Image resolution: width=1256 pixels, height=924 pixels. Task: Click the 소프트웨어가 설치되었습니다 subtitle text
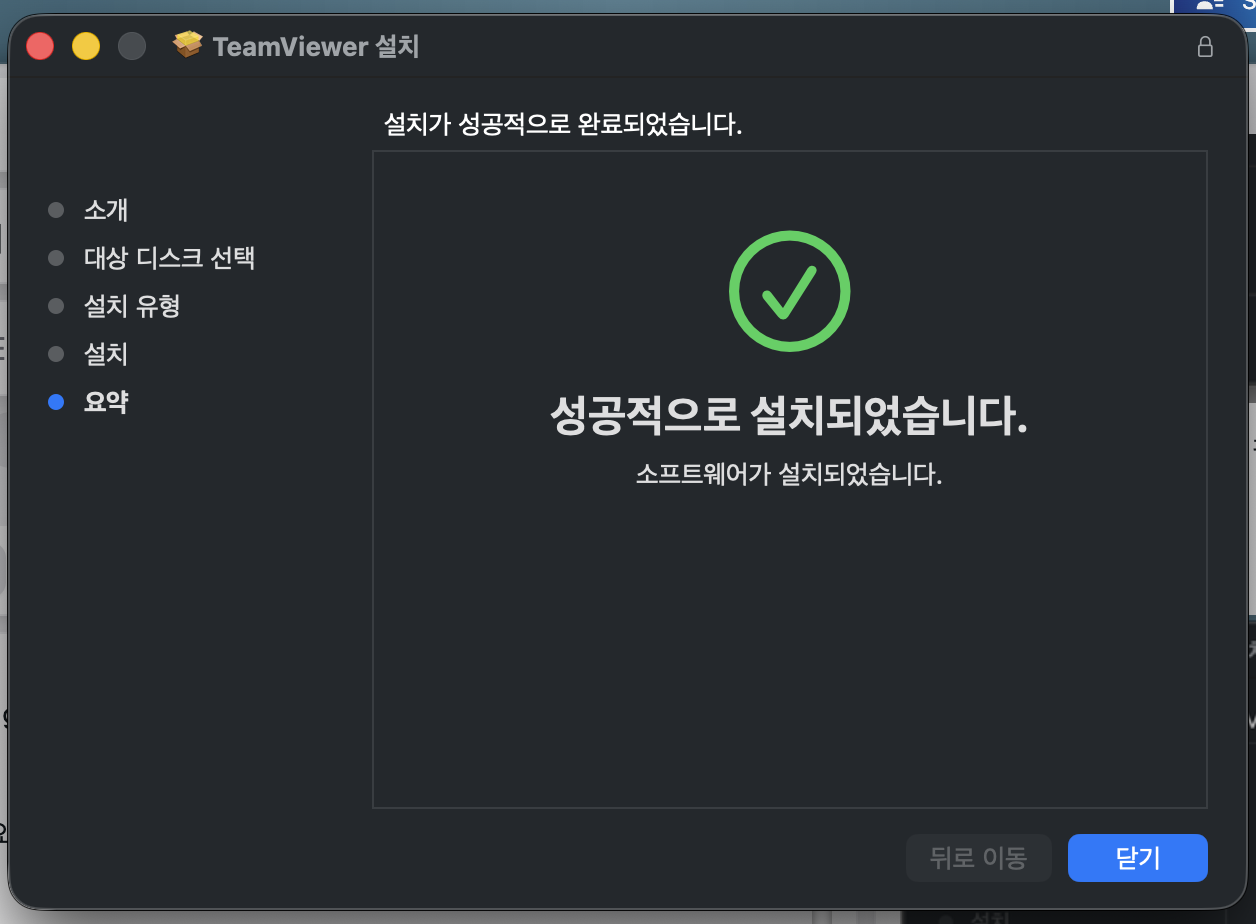coord(789,474)
